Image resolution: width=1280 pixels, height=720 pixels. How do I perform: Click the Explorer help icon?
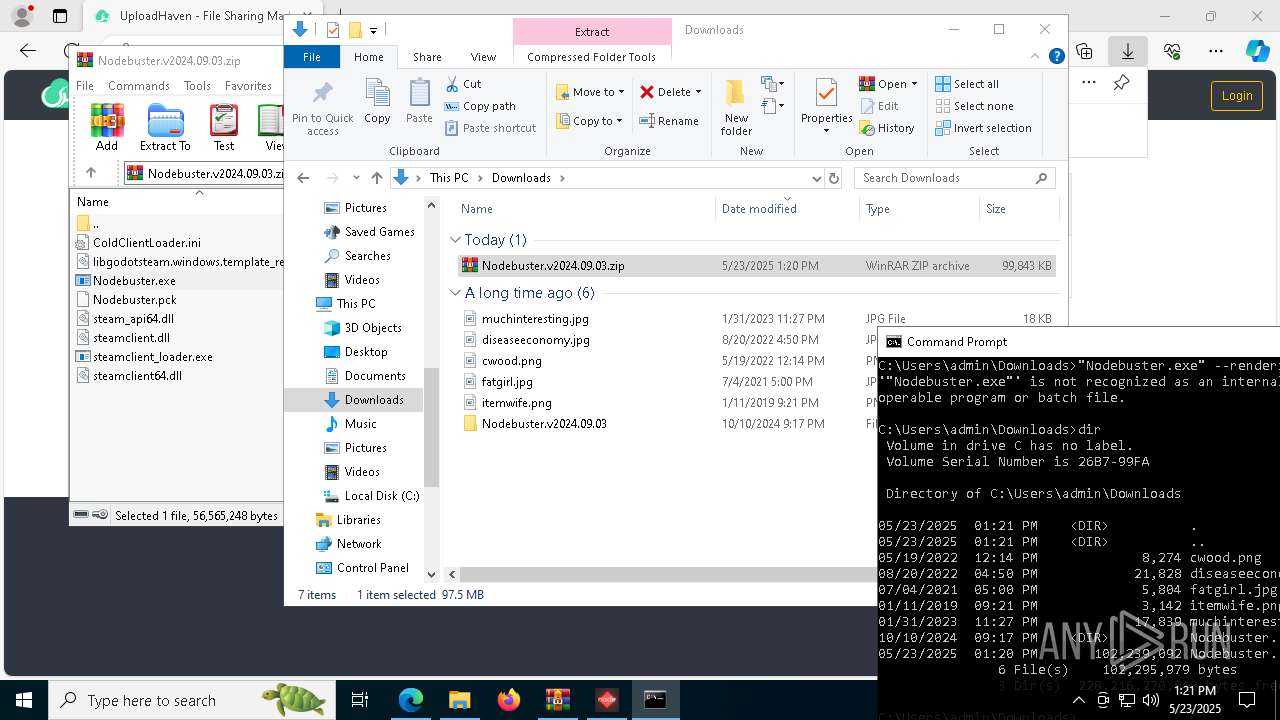pos(1056,57)
